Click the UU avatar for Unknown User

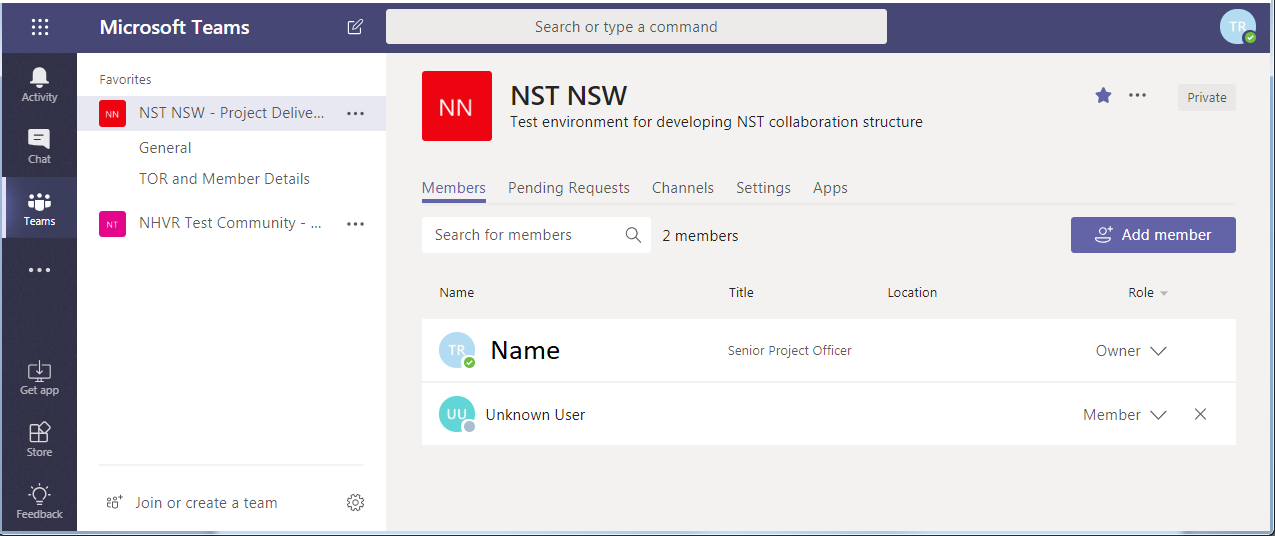457,414
